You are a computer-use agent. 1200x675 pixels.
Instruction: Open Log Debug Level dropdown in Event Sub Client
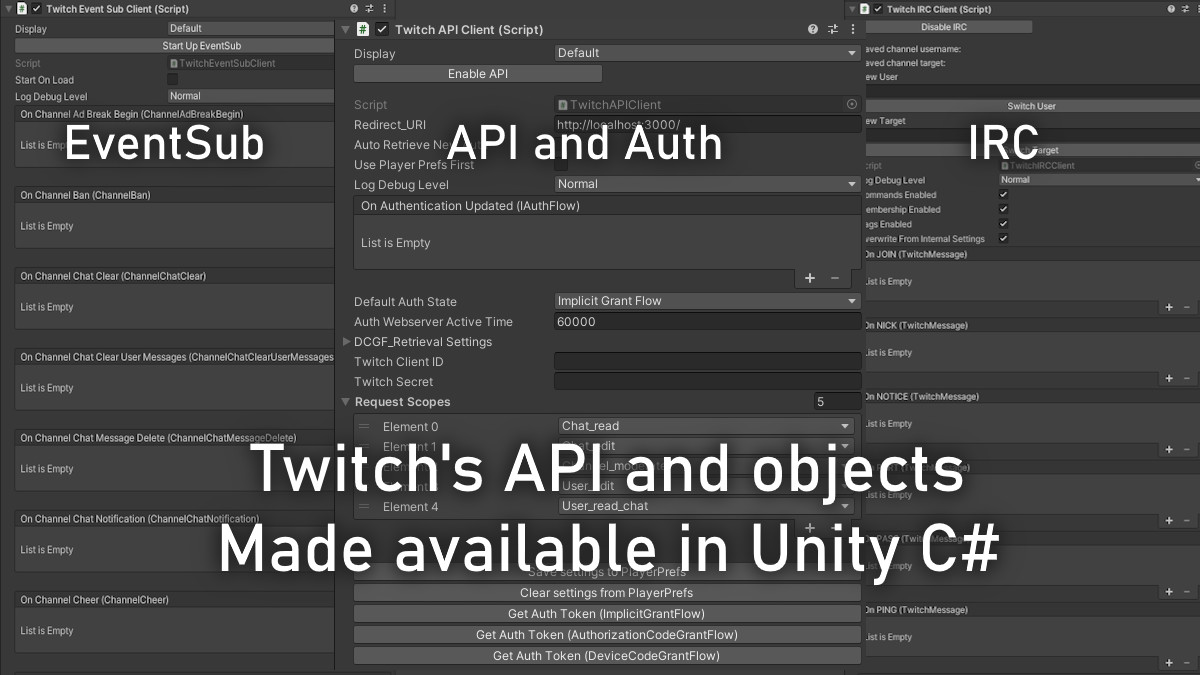point(251,96)
